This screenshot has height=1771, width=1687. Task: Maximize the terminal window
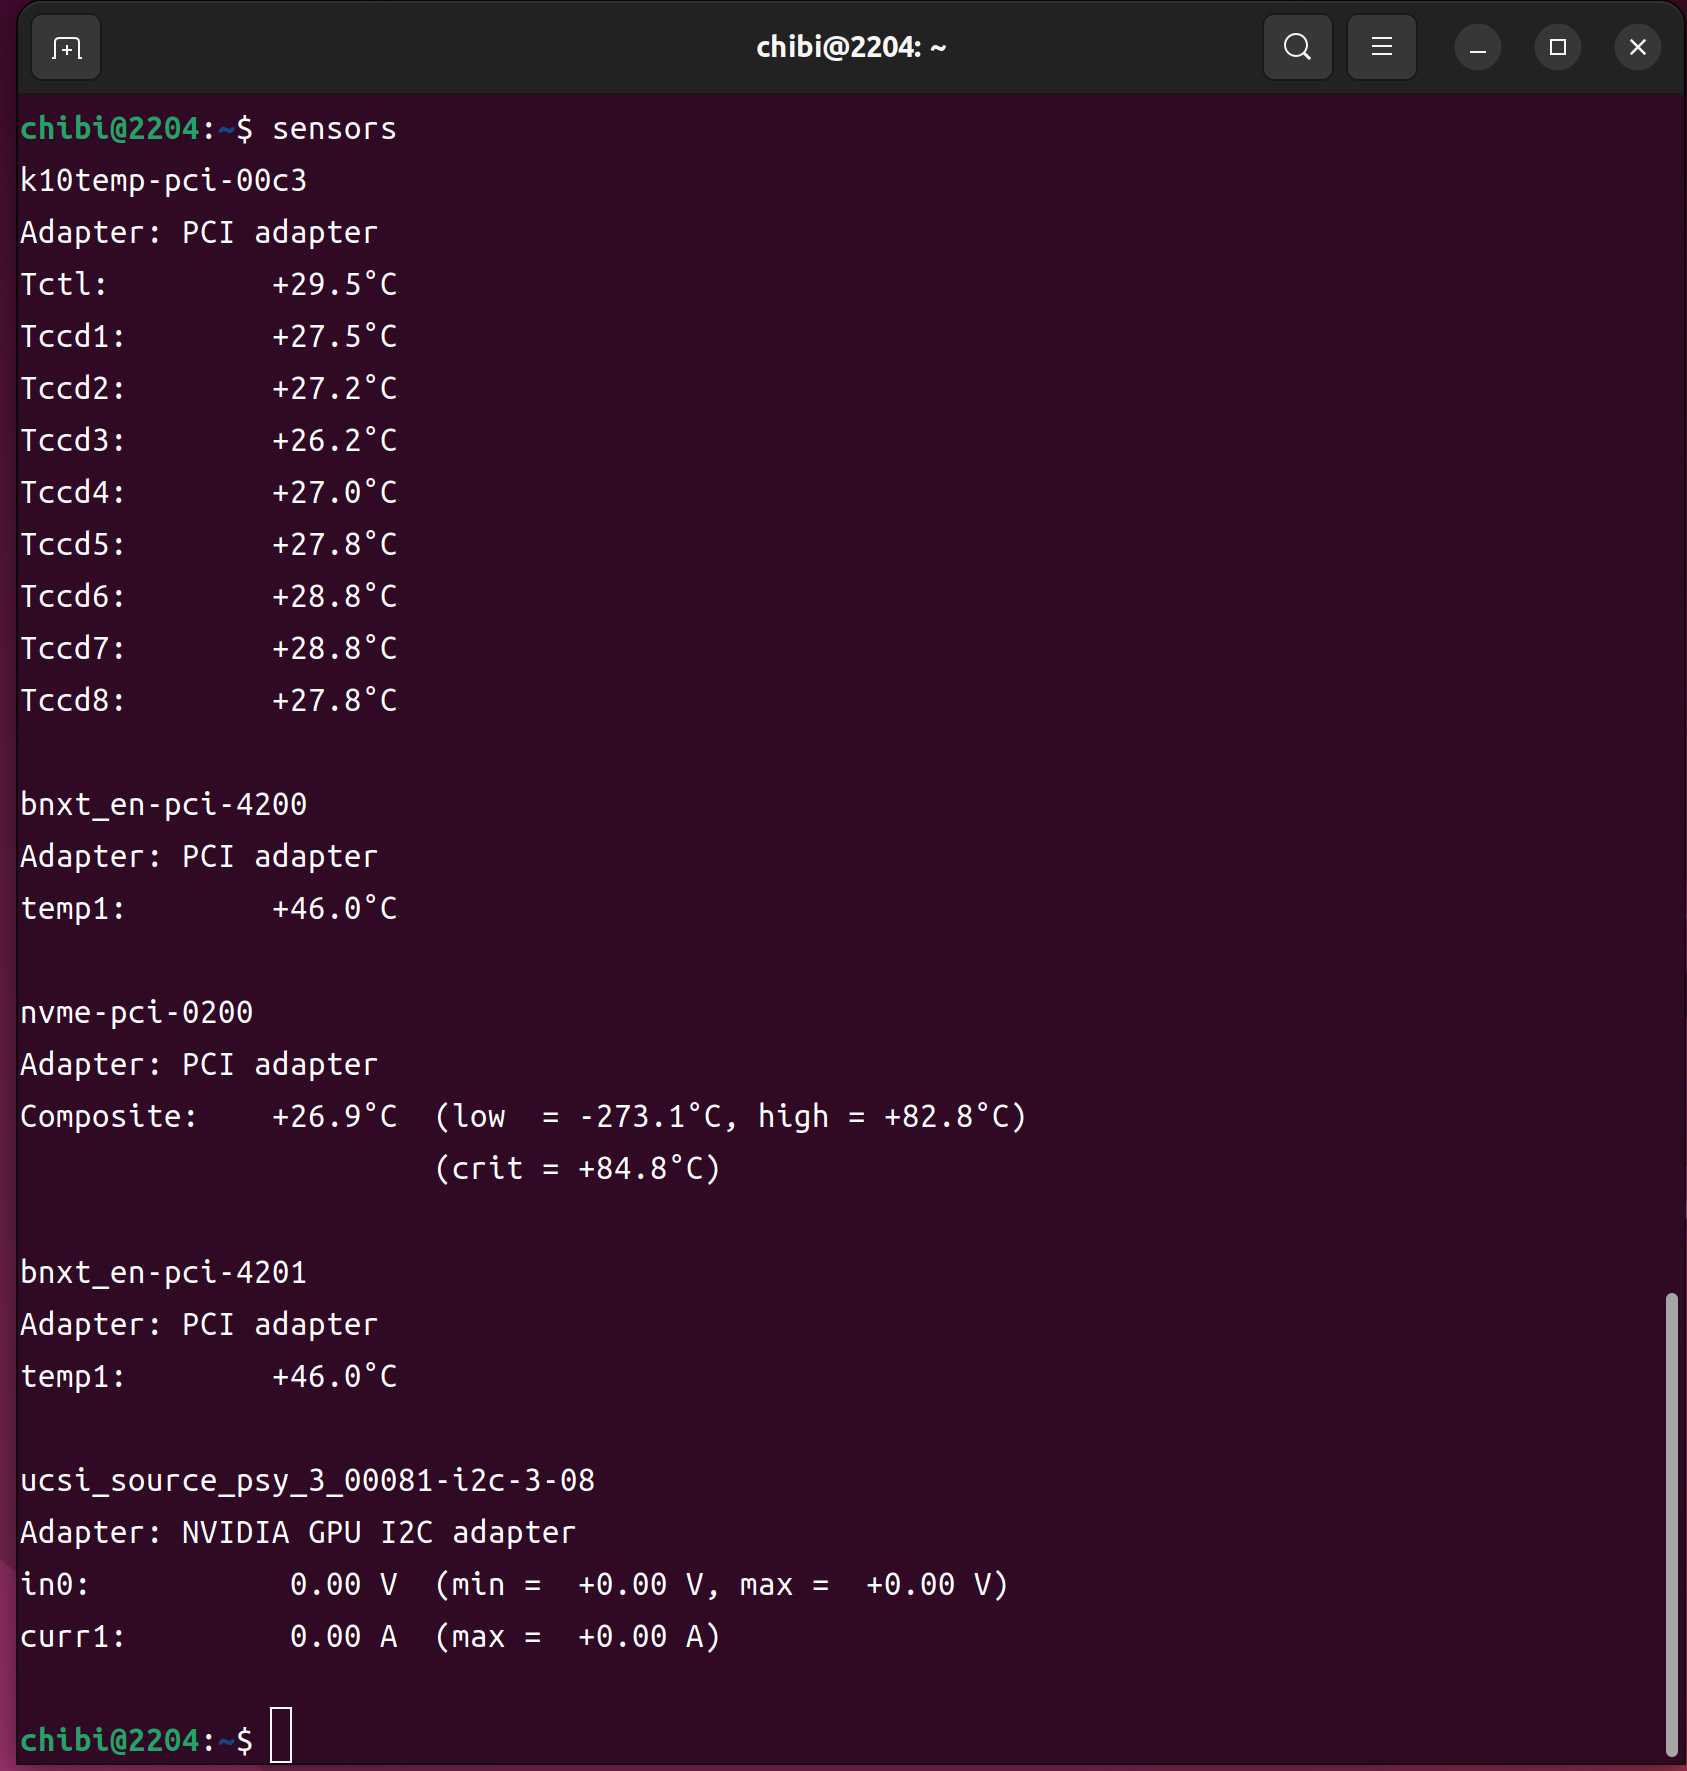click(x=1557, y=48)
